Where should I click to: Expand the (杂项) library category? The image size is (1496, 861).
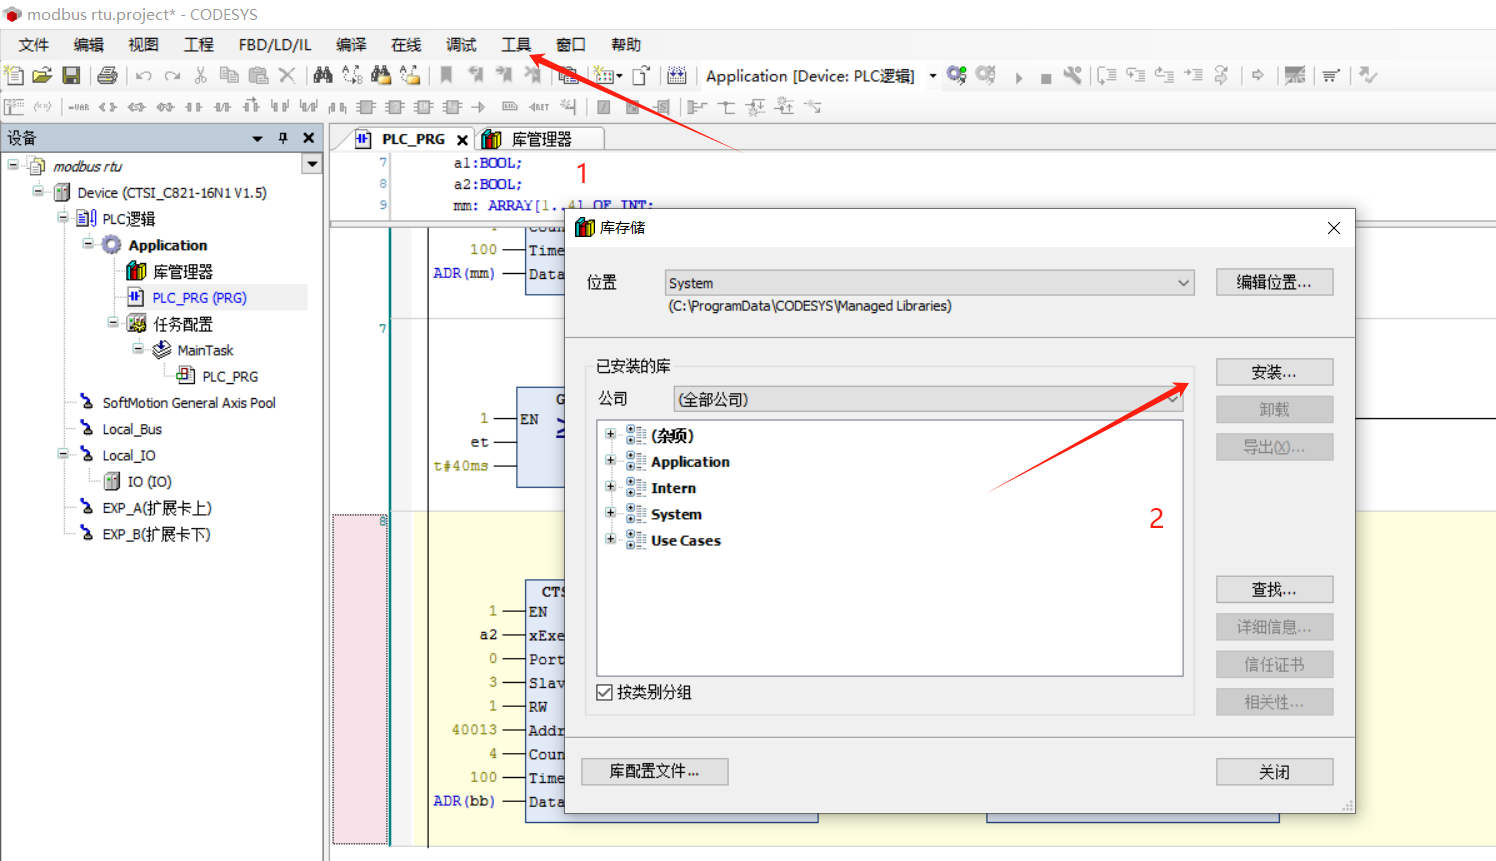(610, 434)
